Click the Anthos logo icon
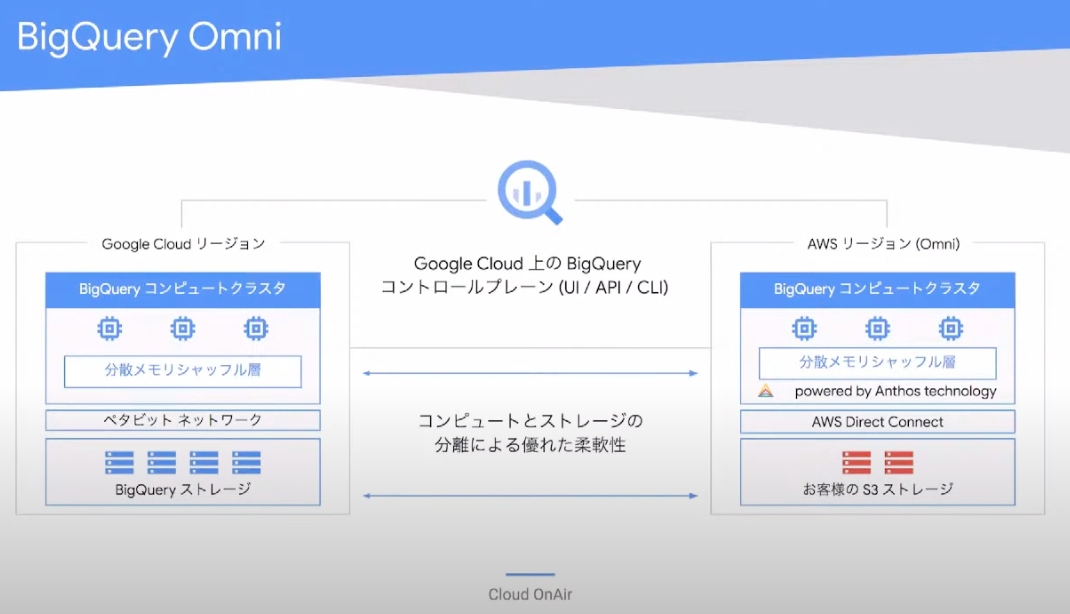 766,391
